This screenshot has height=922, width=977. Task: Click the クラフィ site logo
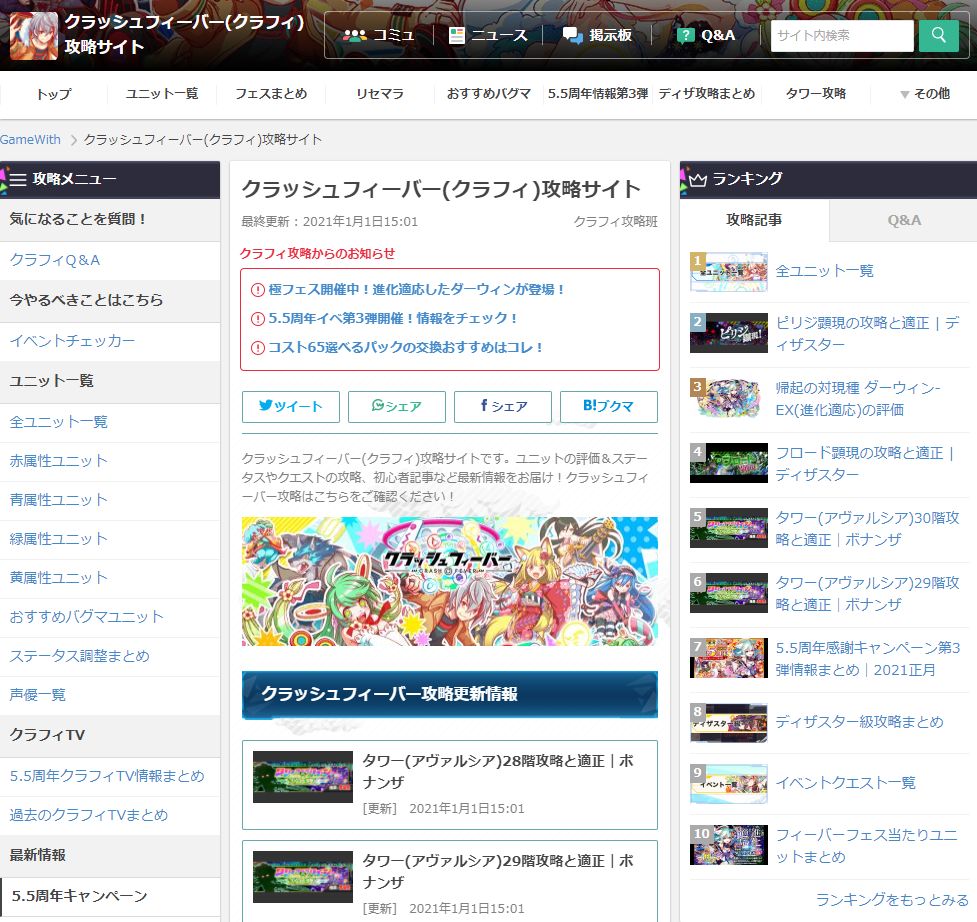[x=33, y=35]
